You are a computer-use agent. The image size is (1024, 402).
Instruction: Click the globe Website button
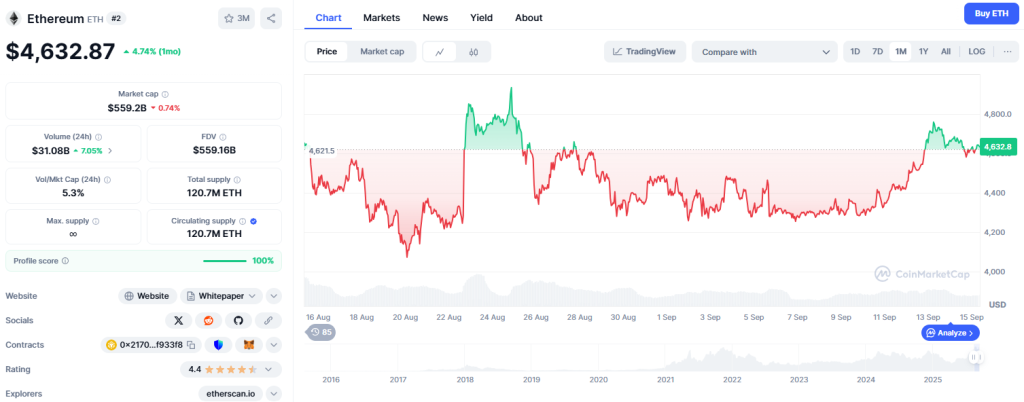tap(148, 296)
